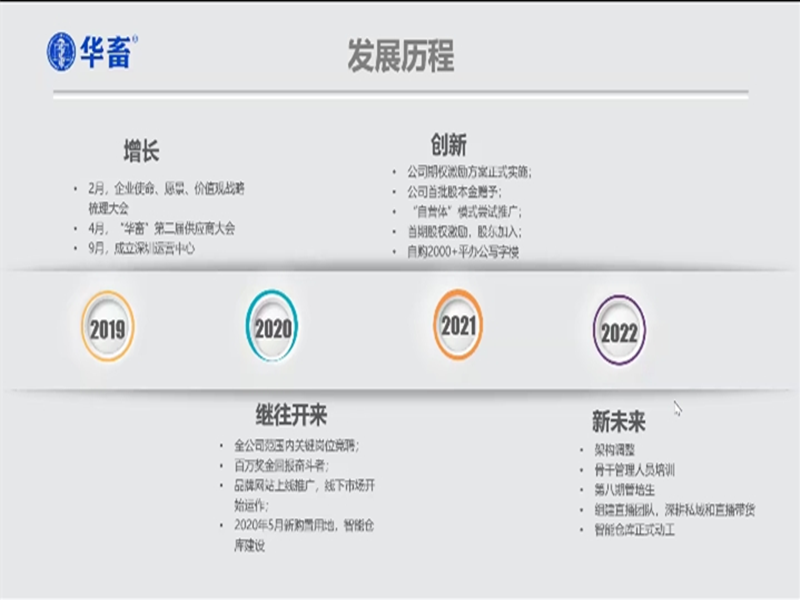Click the 发展历程 slide title
The height and width of the screenshot is (600, 800).
point(400,56)
